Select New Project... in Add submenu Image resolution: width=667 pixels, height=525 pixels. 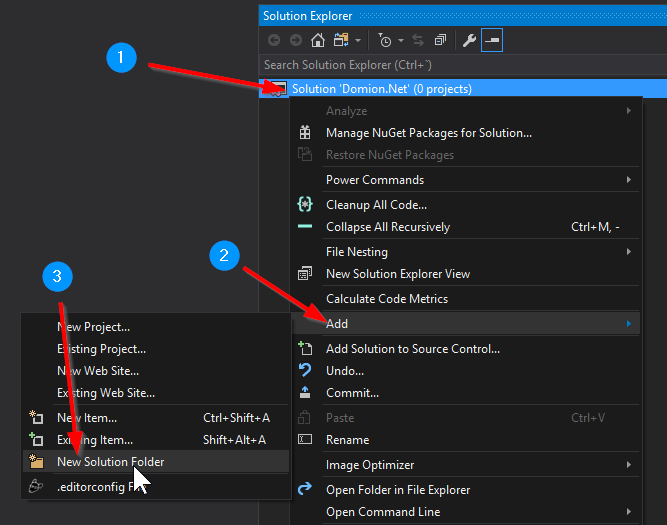[156, 327]
